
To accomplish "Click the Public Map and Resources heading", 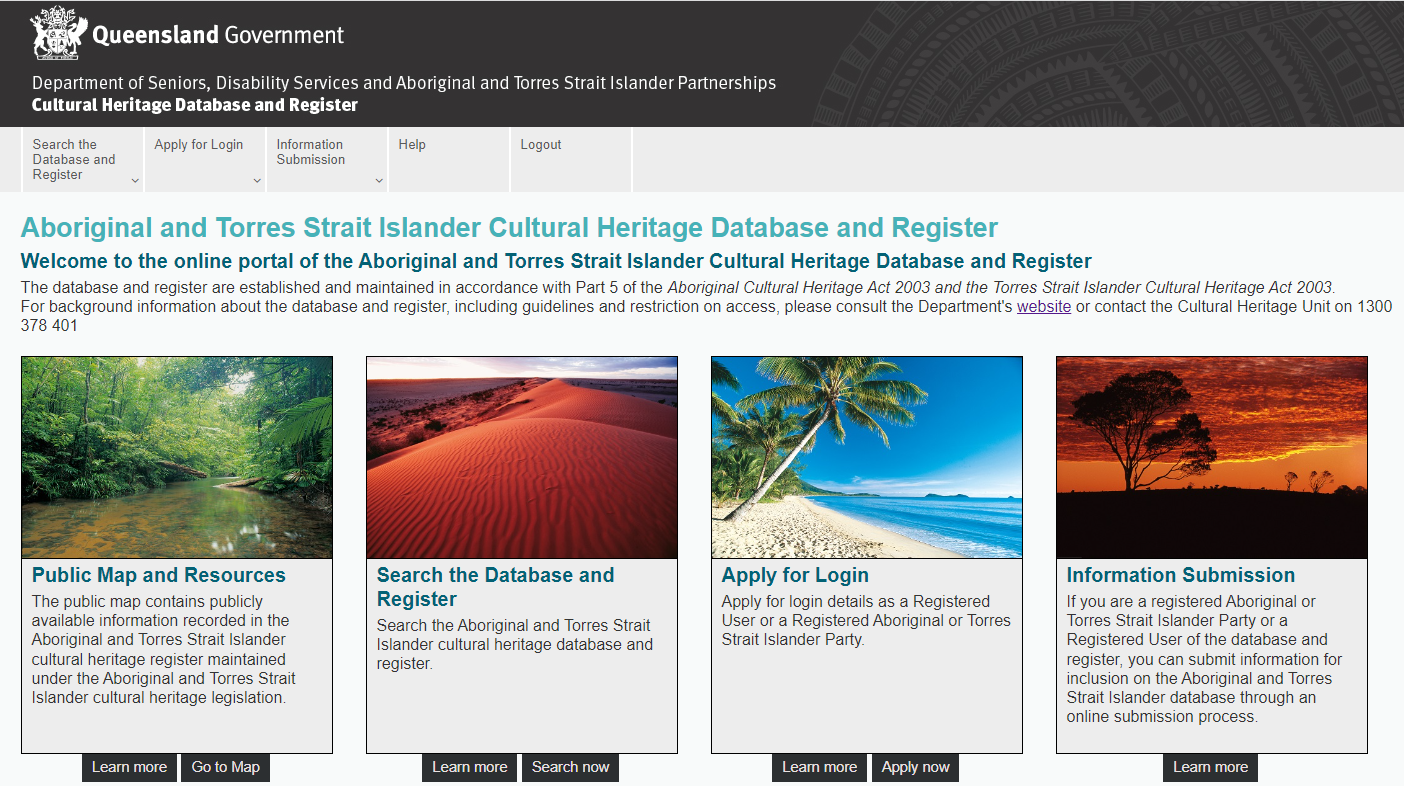I will click(x=159, y=575).
